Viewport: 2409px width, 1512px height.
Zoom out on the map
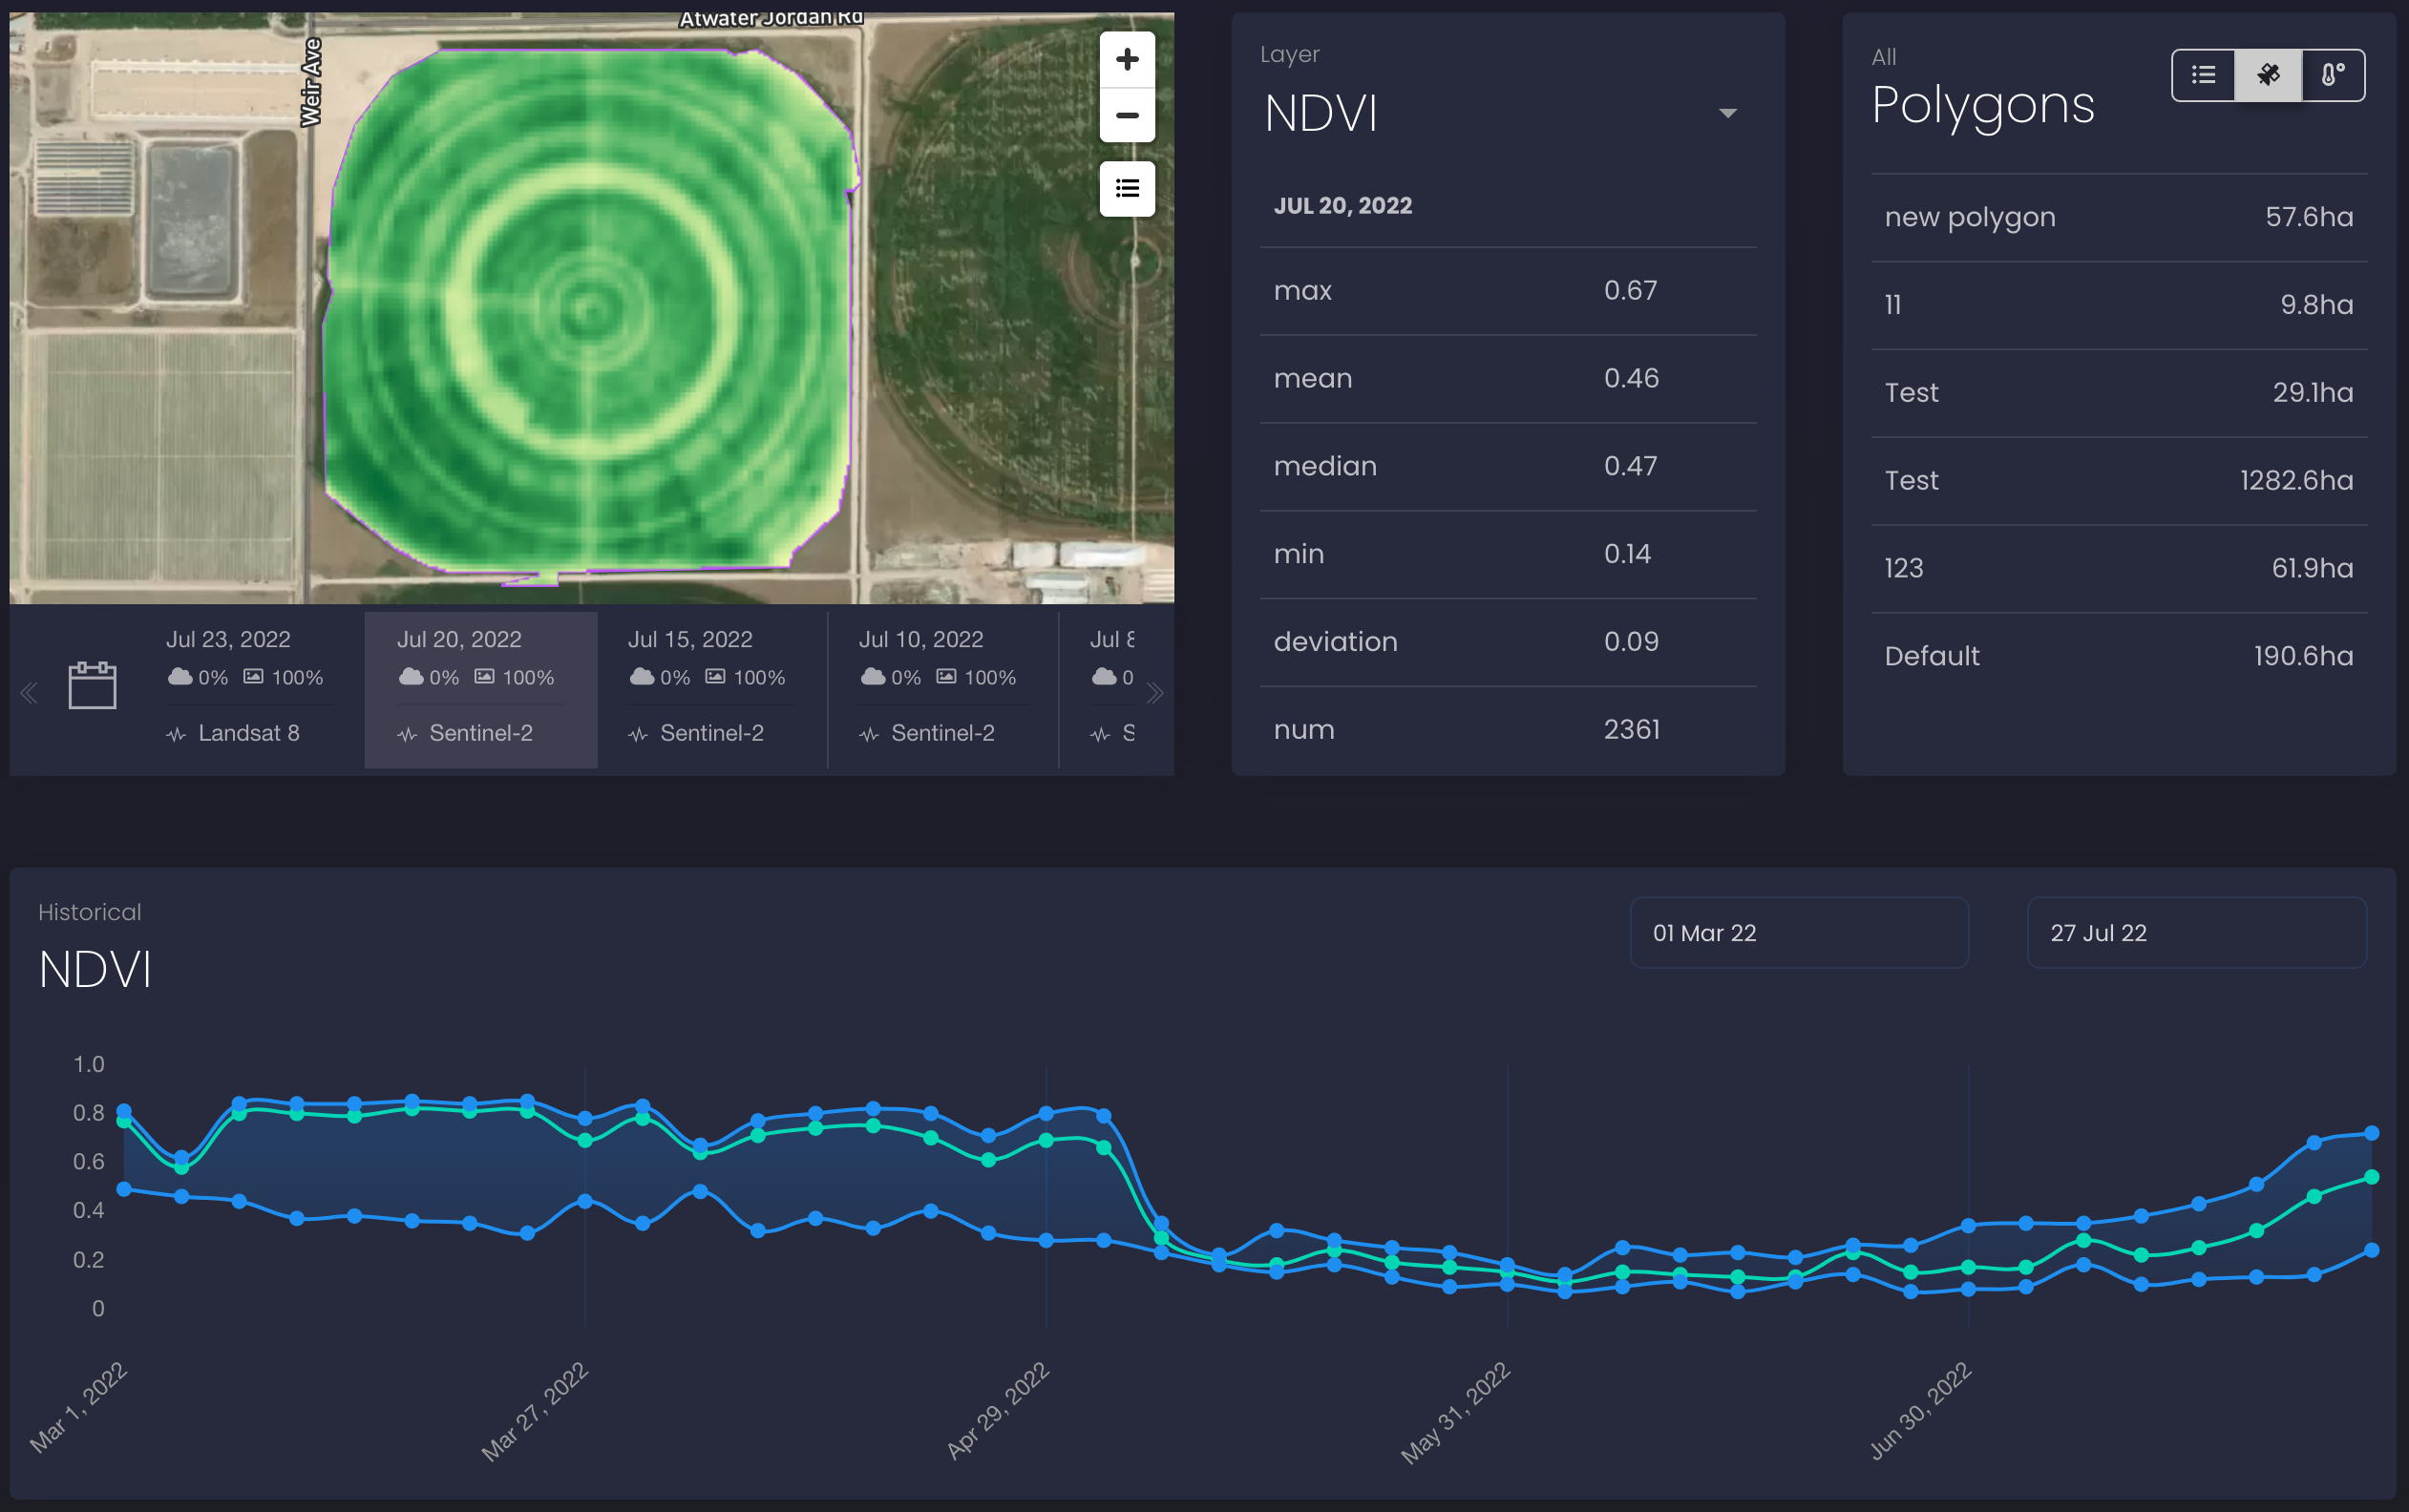click(1126, 116)
